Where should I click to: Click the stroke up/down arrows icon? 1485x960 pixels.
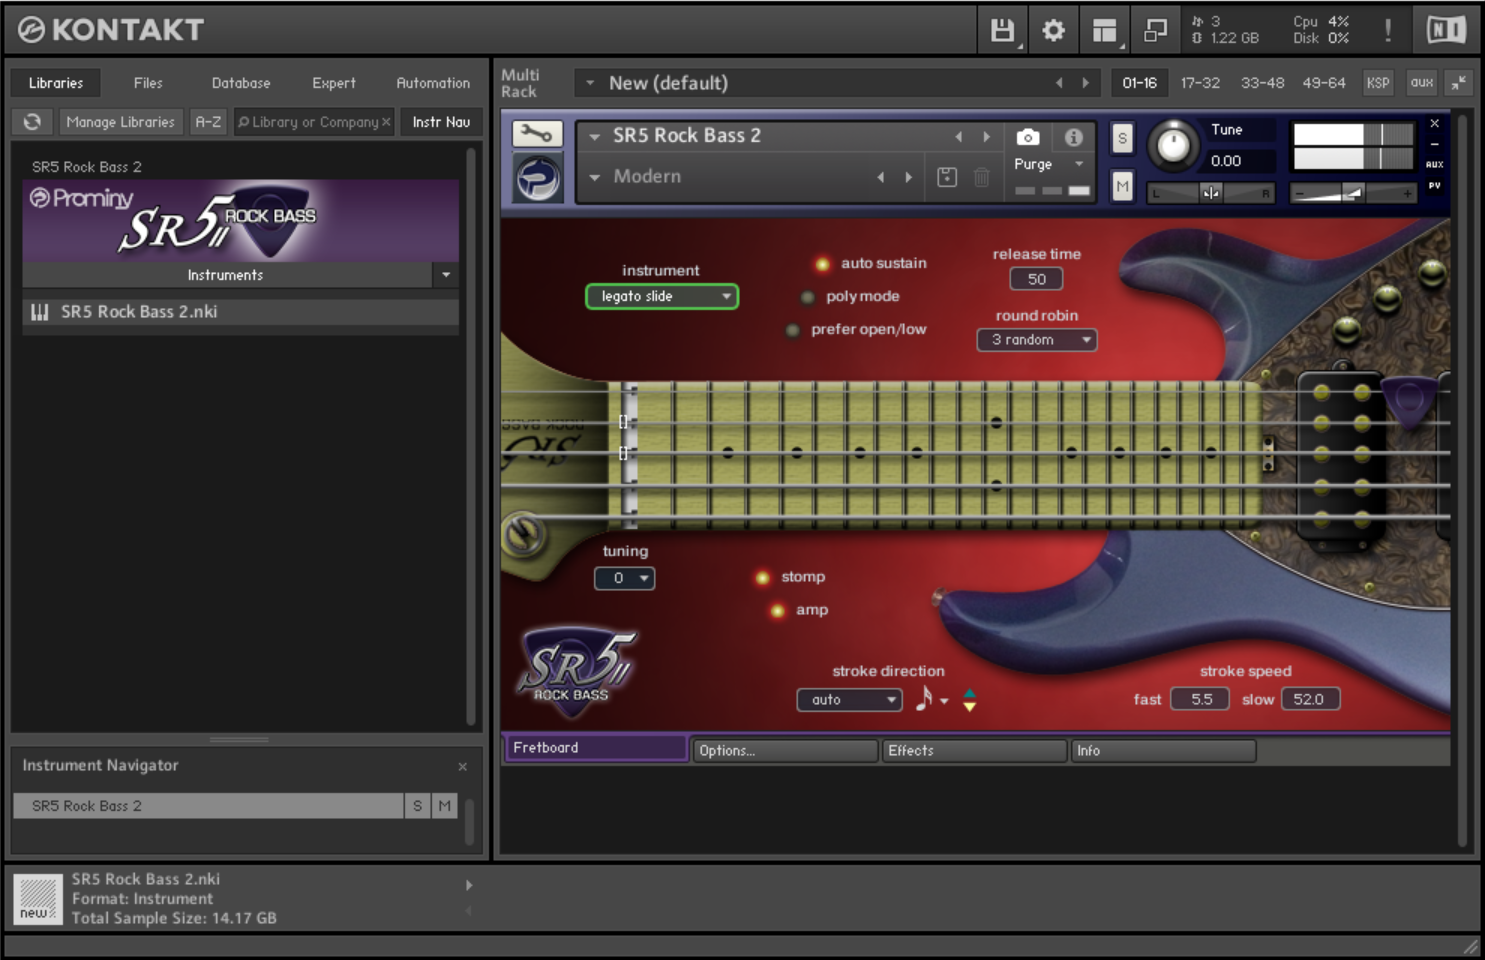point(969,700)
